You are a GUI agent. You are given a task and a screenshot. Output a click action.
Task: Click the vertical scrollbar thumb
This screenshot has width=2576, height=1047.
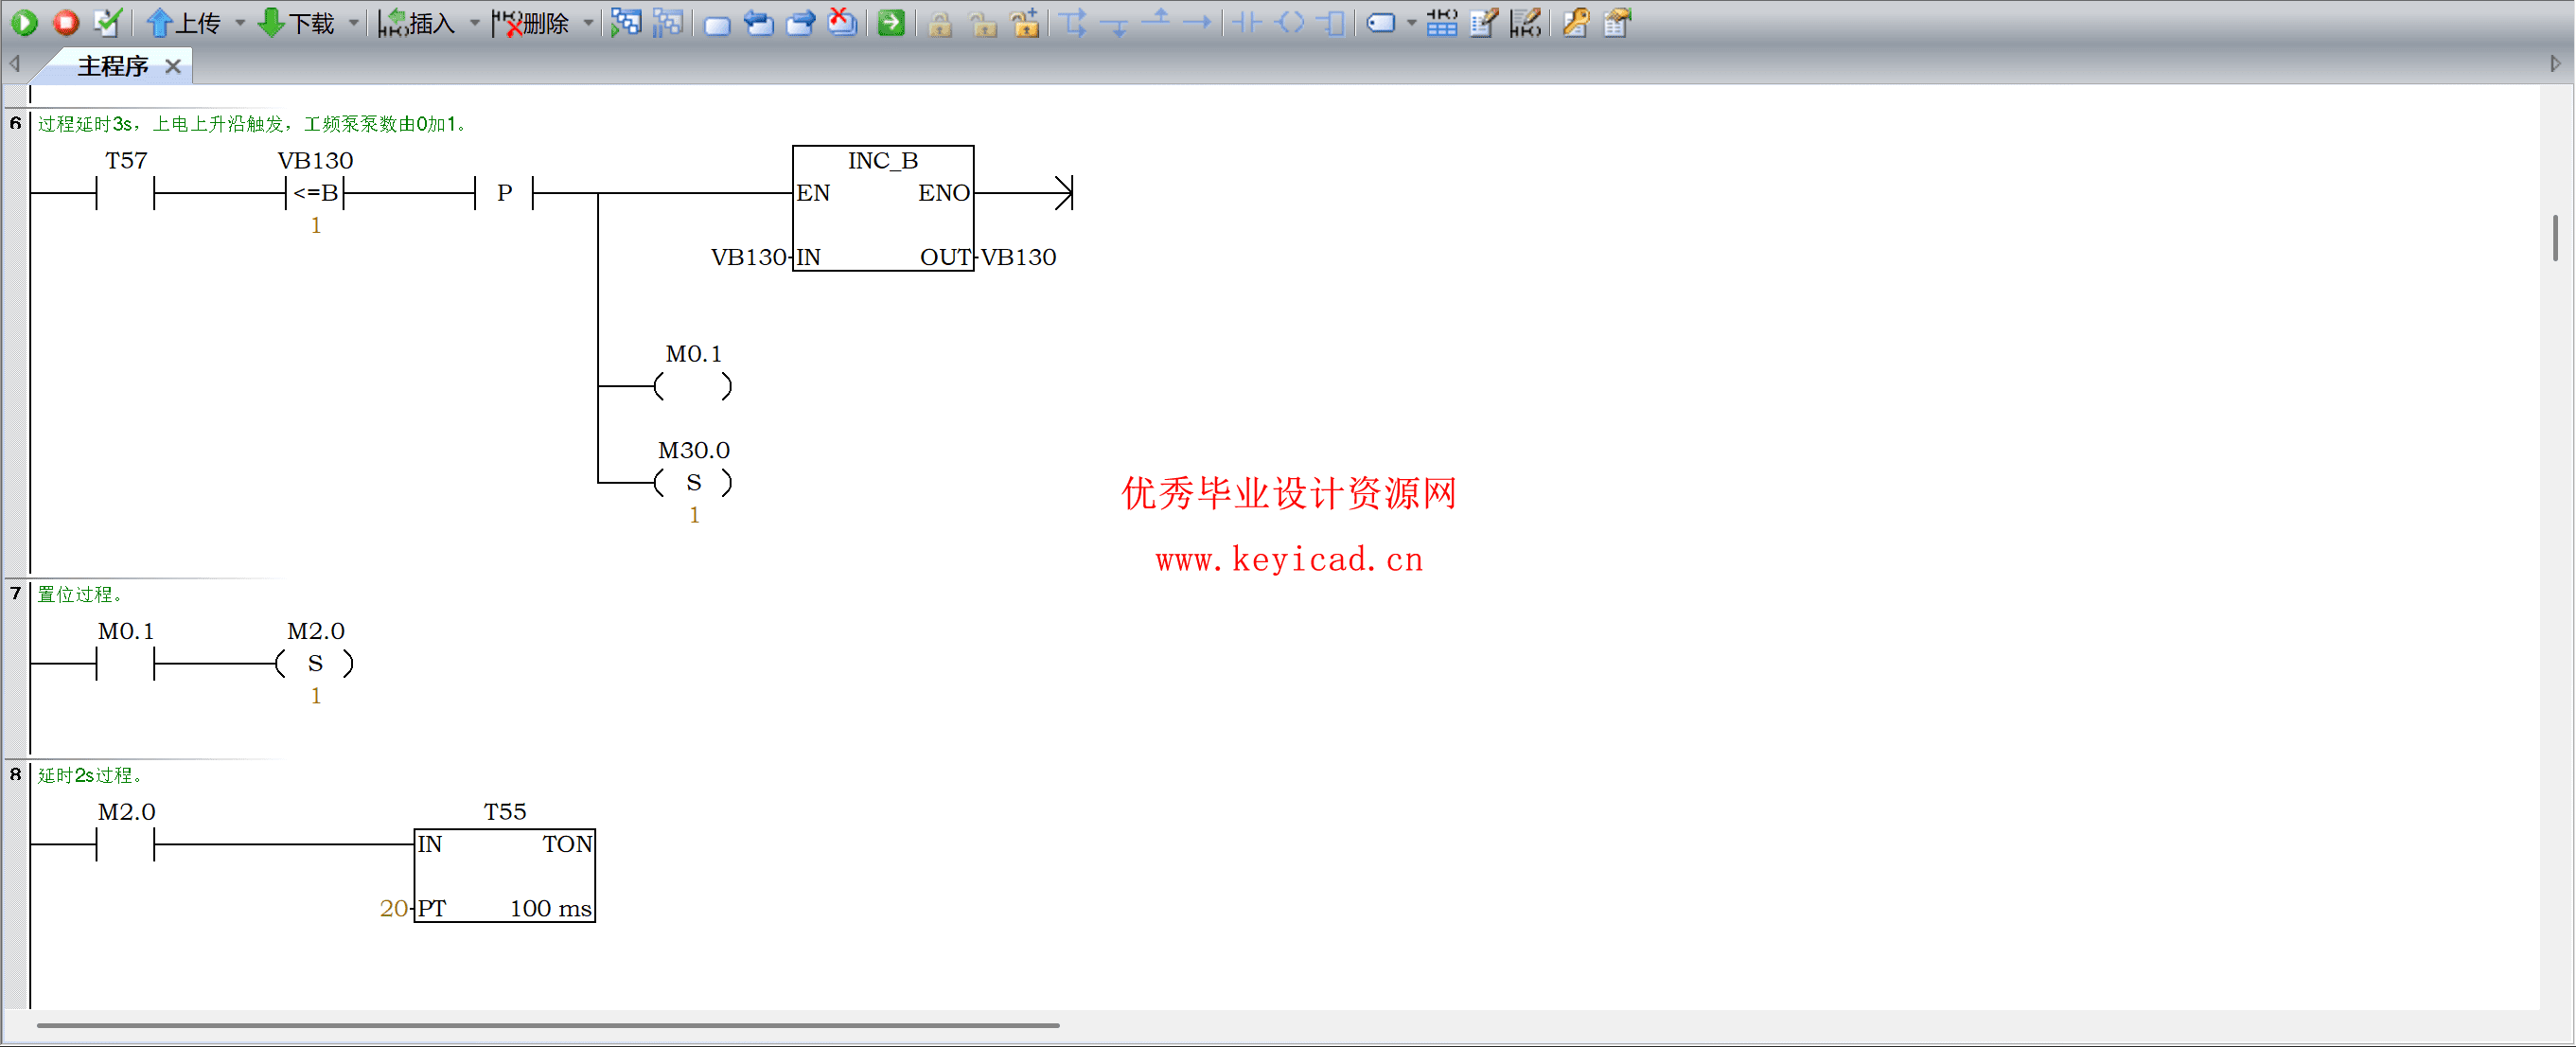(2556, 238)
